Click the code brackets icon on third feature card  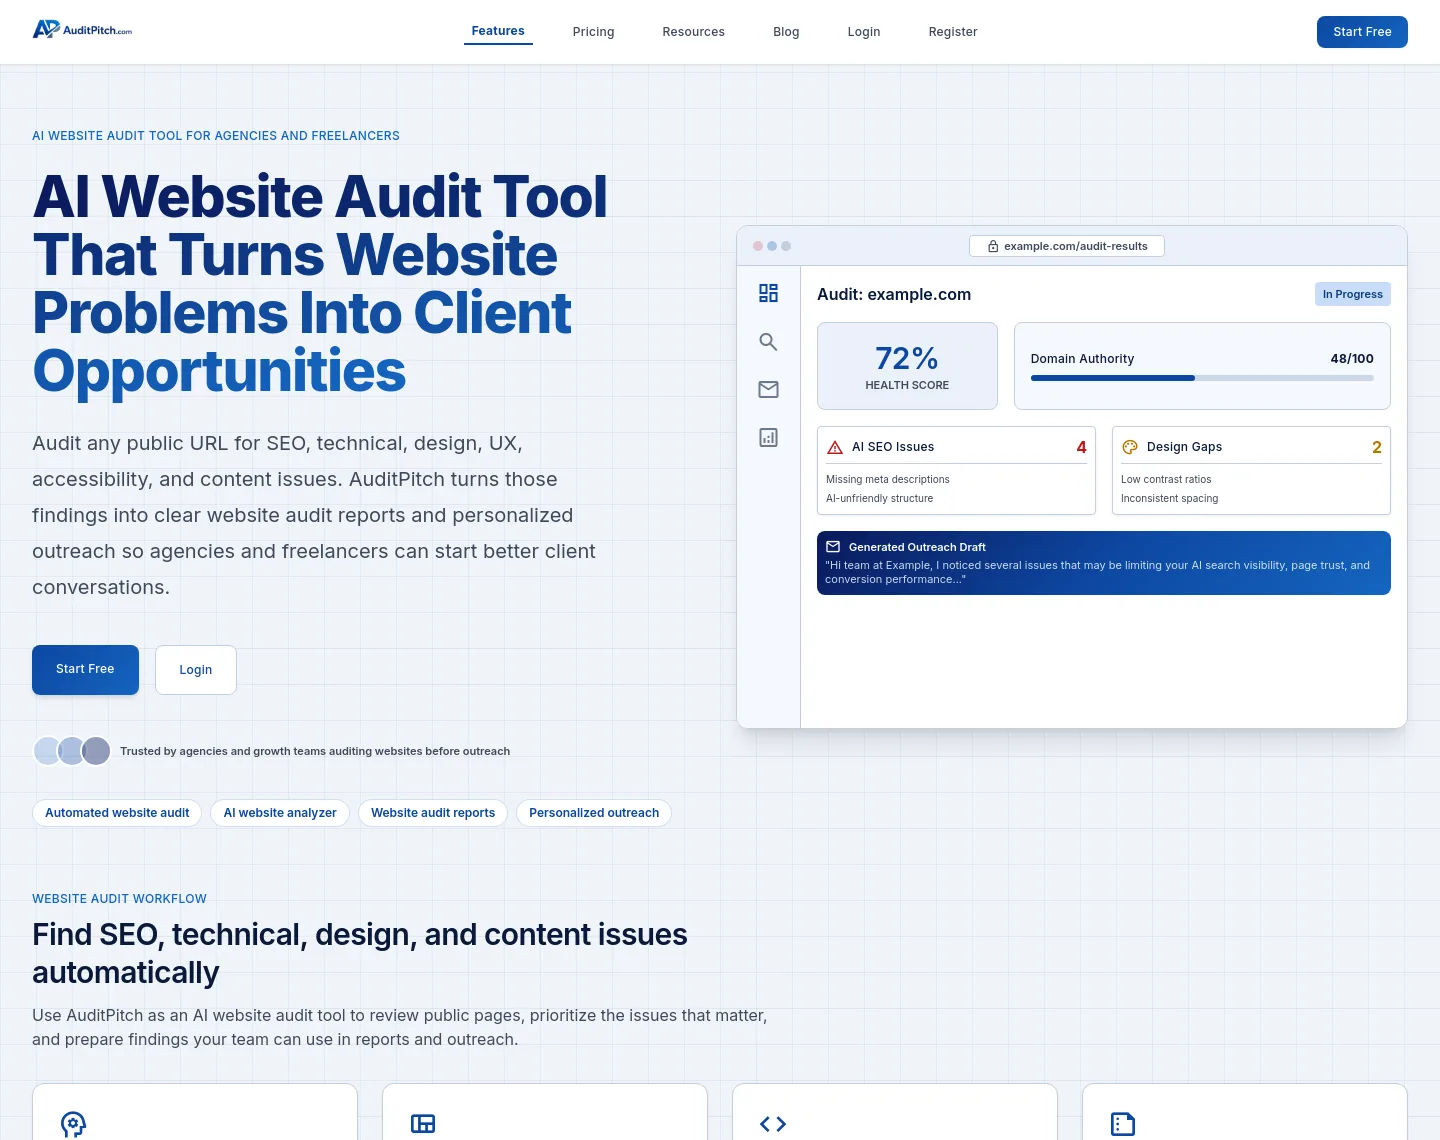point(773,1124)
